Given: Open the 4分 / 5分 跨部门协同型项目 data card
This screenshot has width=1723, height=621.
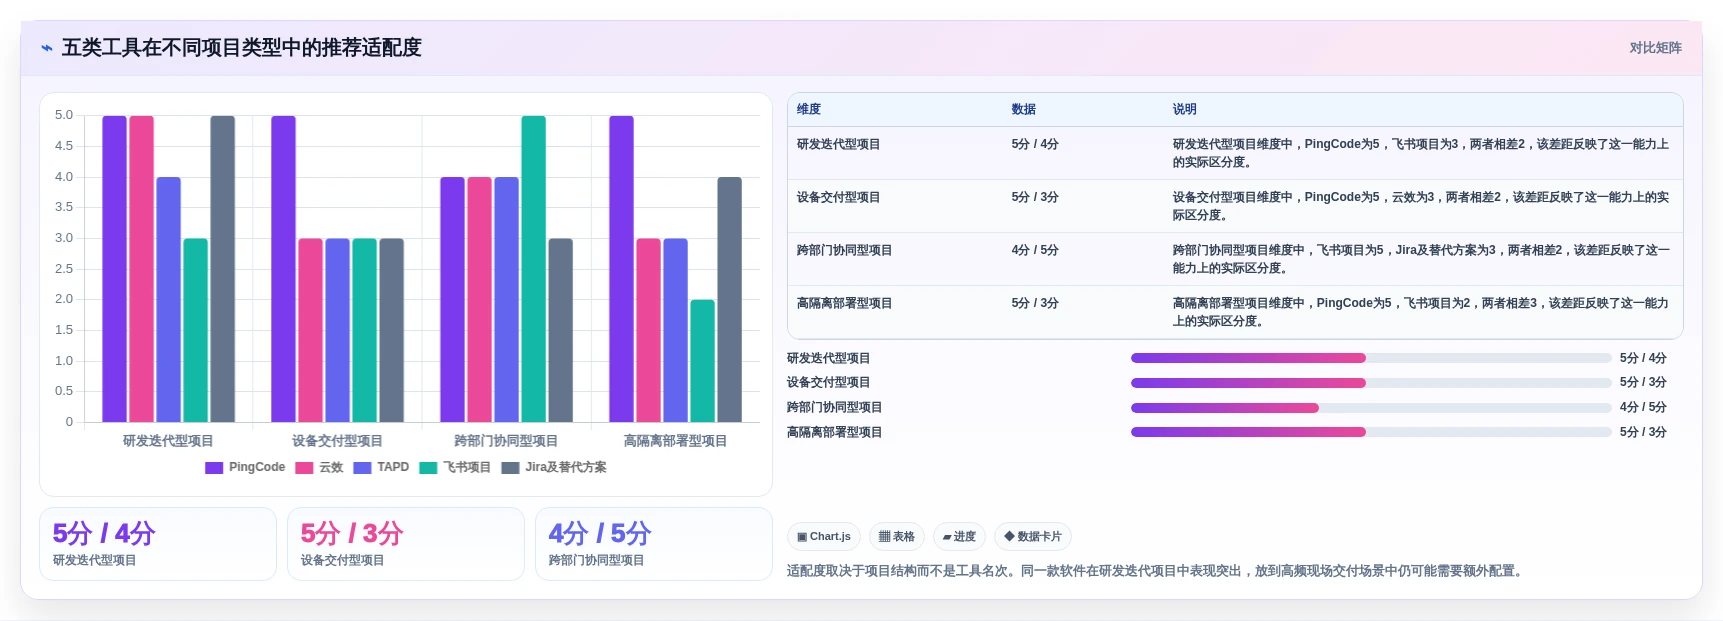Looking at the screenshot, I should pos(654,544).
